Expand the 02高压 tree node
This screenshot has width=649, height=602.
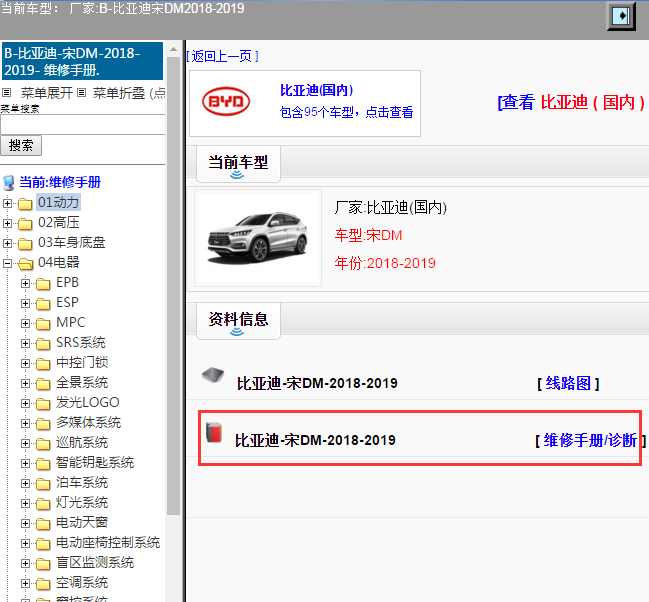point(7,223)
